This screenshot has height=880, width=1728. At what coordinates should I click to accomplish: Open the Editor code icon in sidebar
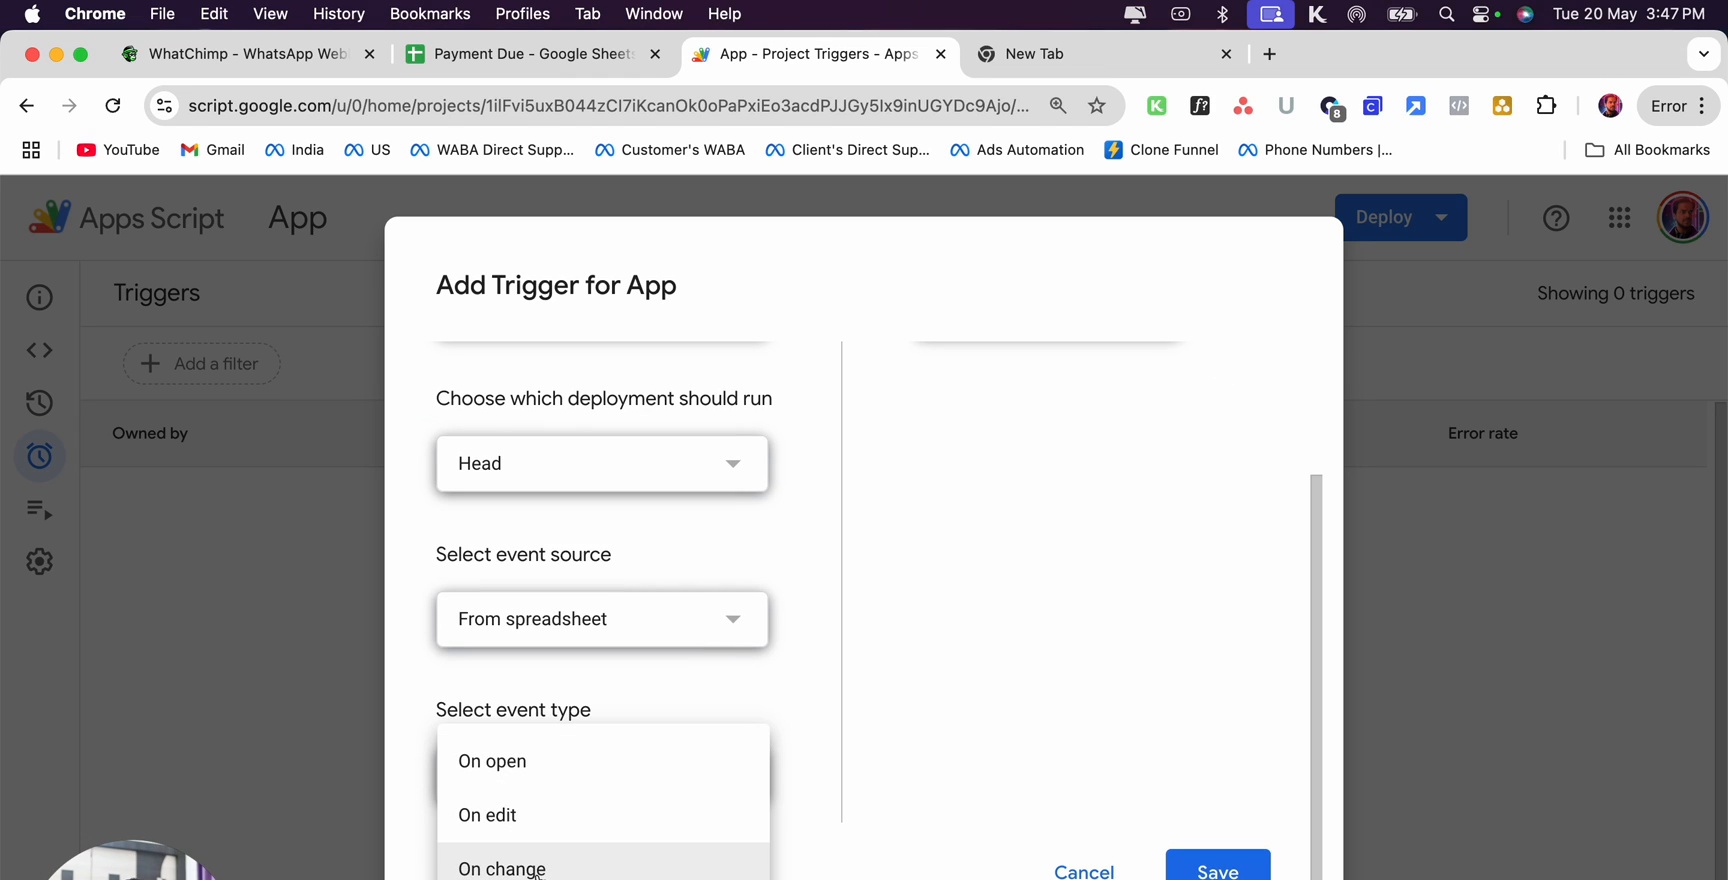[39, 350]
